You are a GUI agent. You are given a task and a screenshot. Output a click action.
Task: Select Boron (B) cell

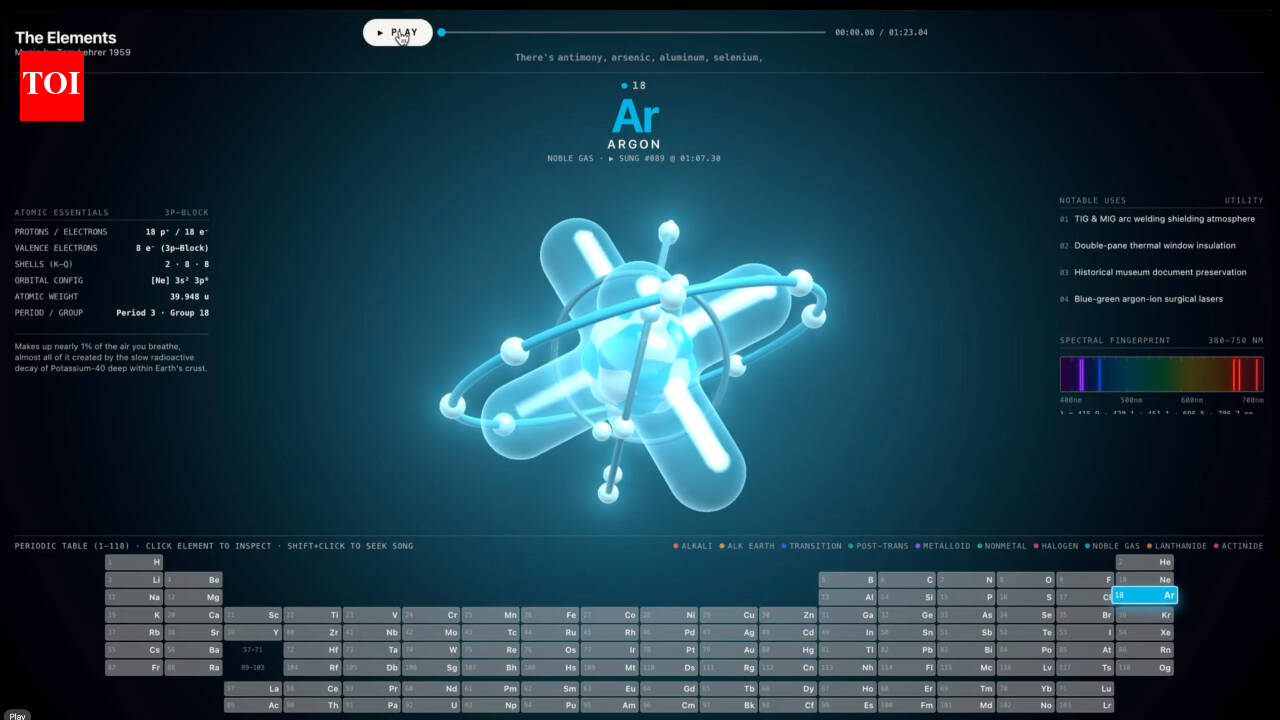[847, 580]
